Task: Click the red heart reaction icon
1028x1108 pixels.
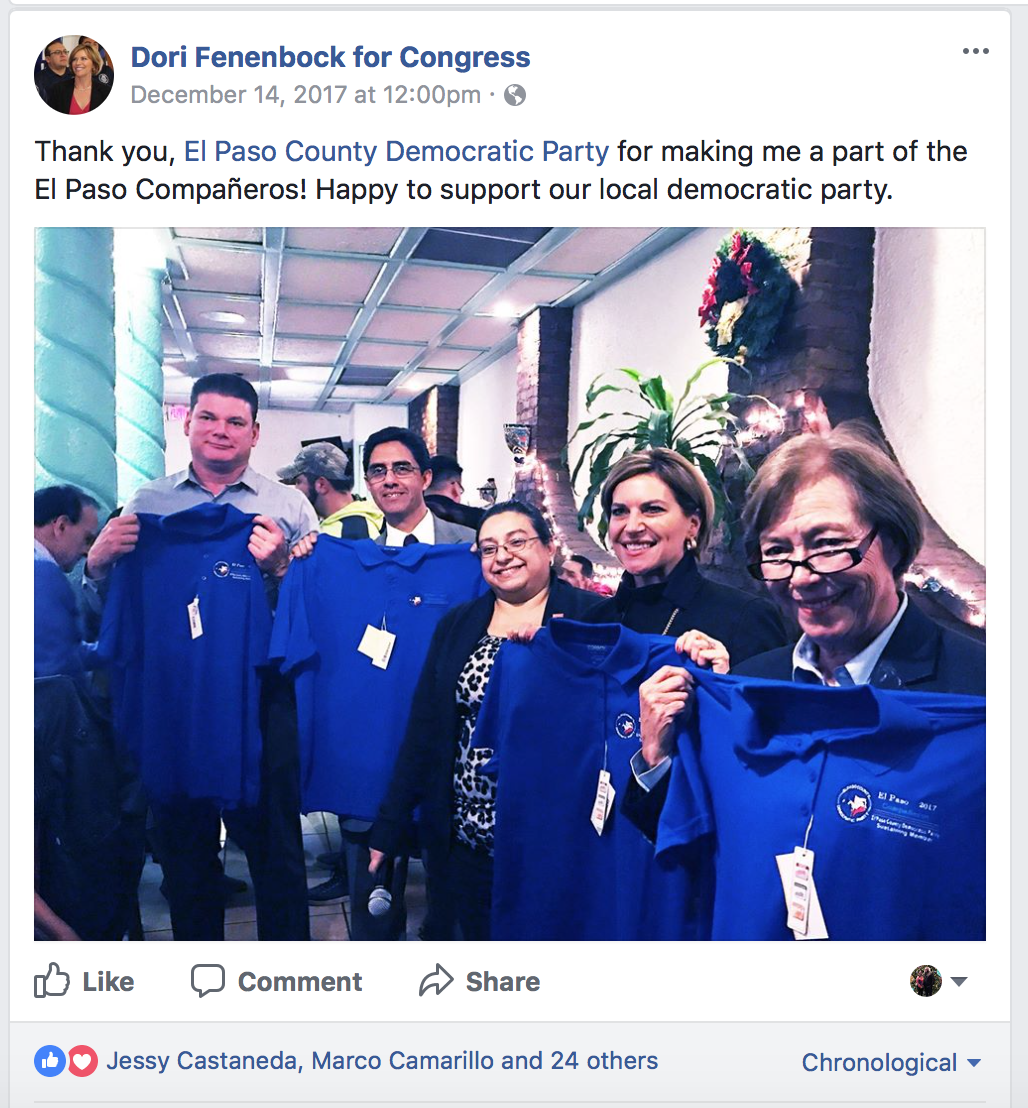Action: tap(82, 1061)
